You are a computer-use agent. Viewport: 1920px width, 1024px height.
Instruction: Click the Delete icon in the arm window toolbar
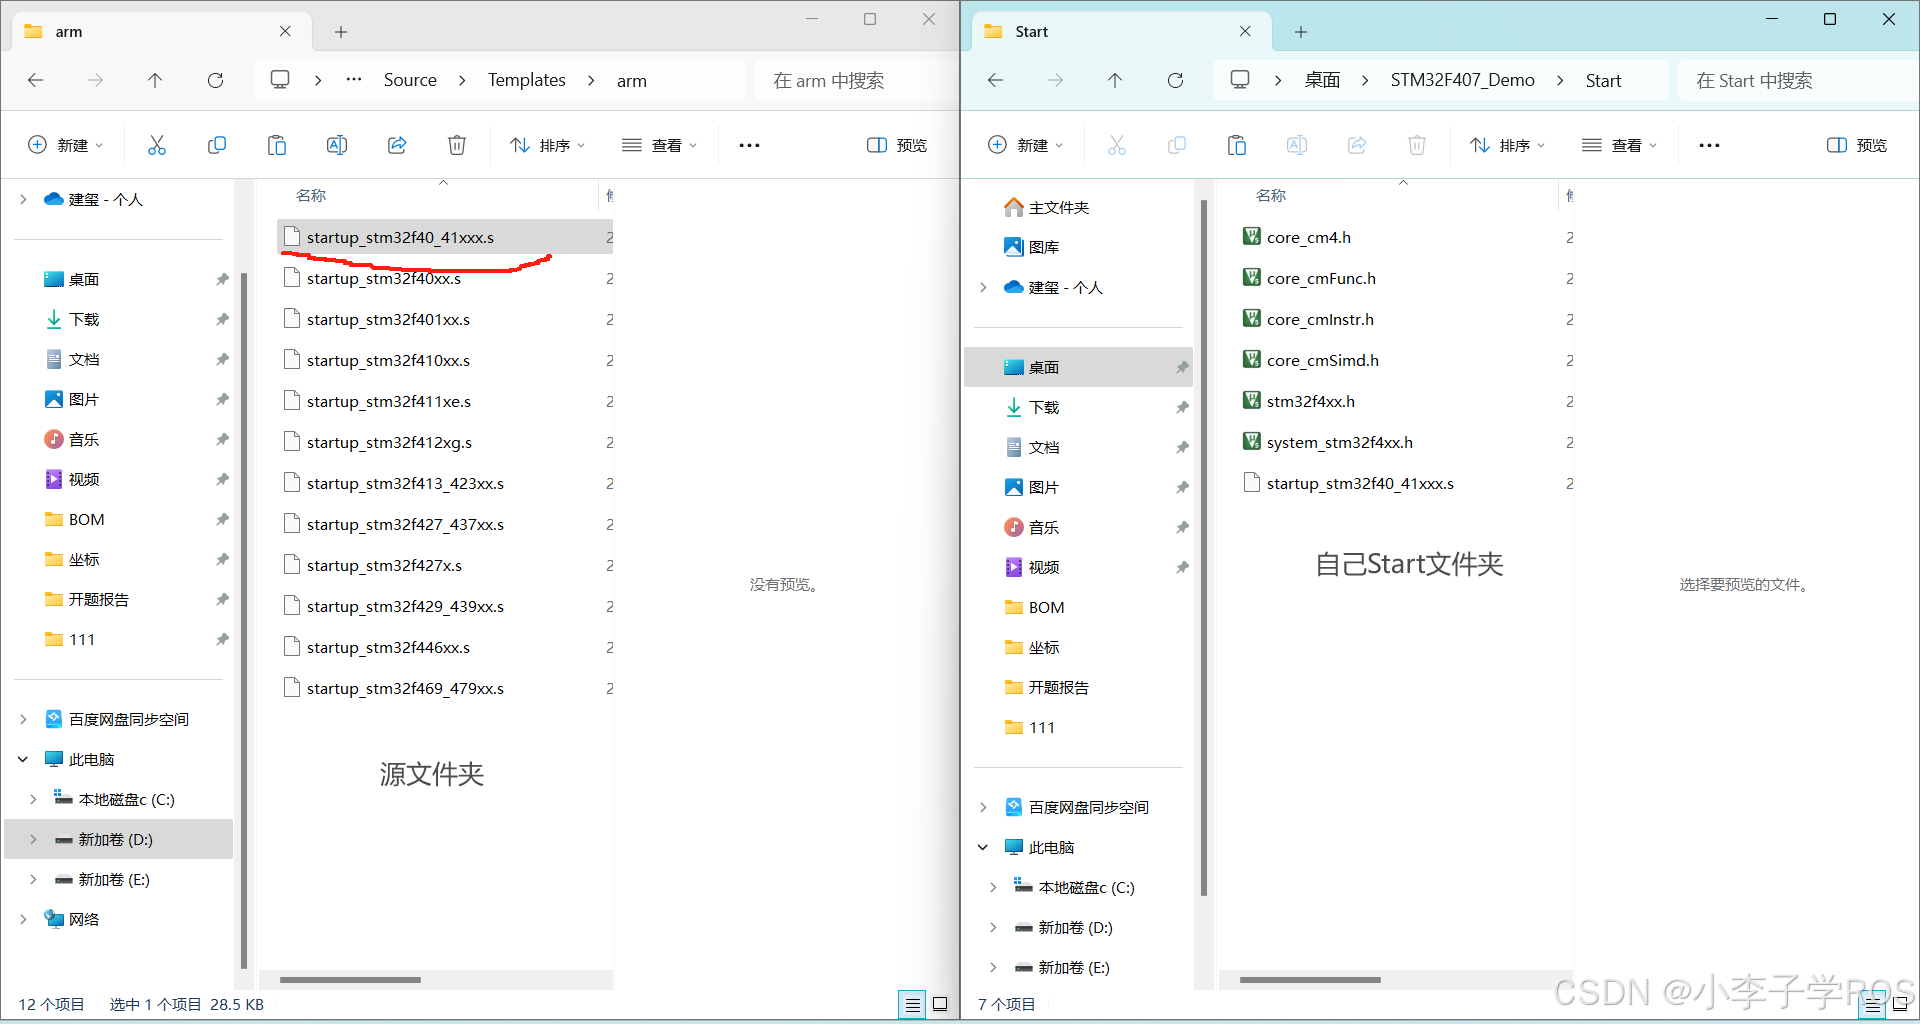point(457,145)
